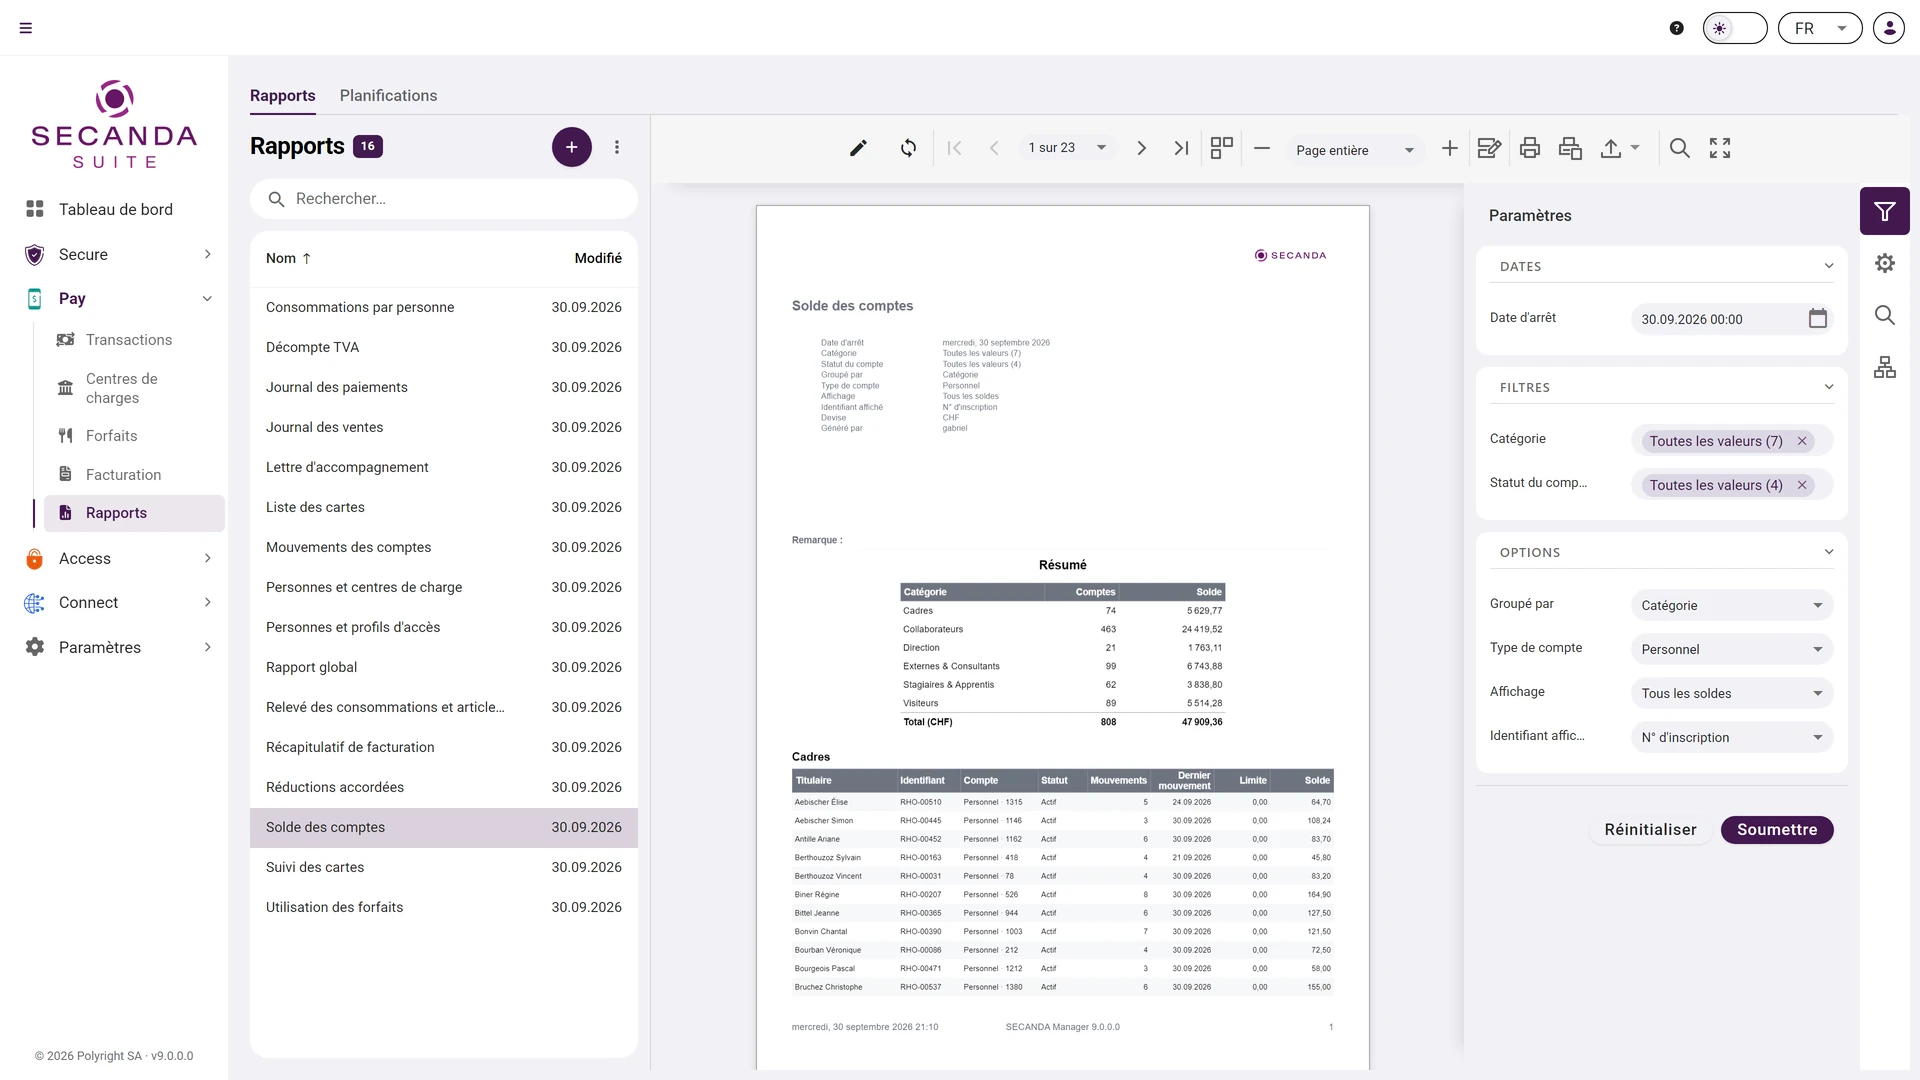Search in report with magnifier icon
Viewport: 1920px width, 1080px height.
[x=1680, y=148]
